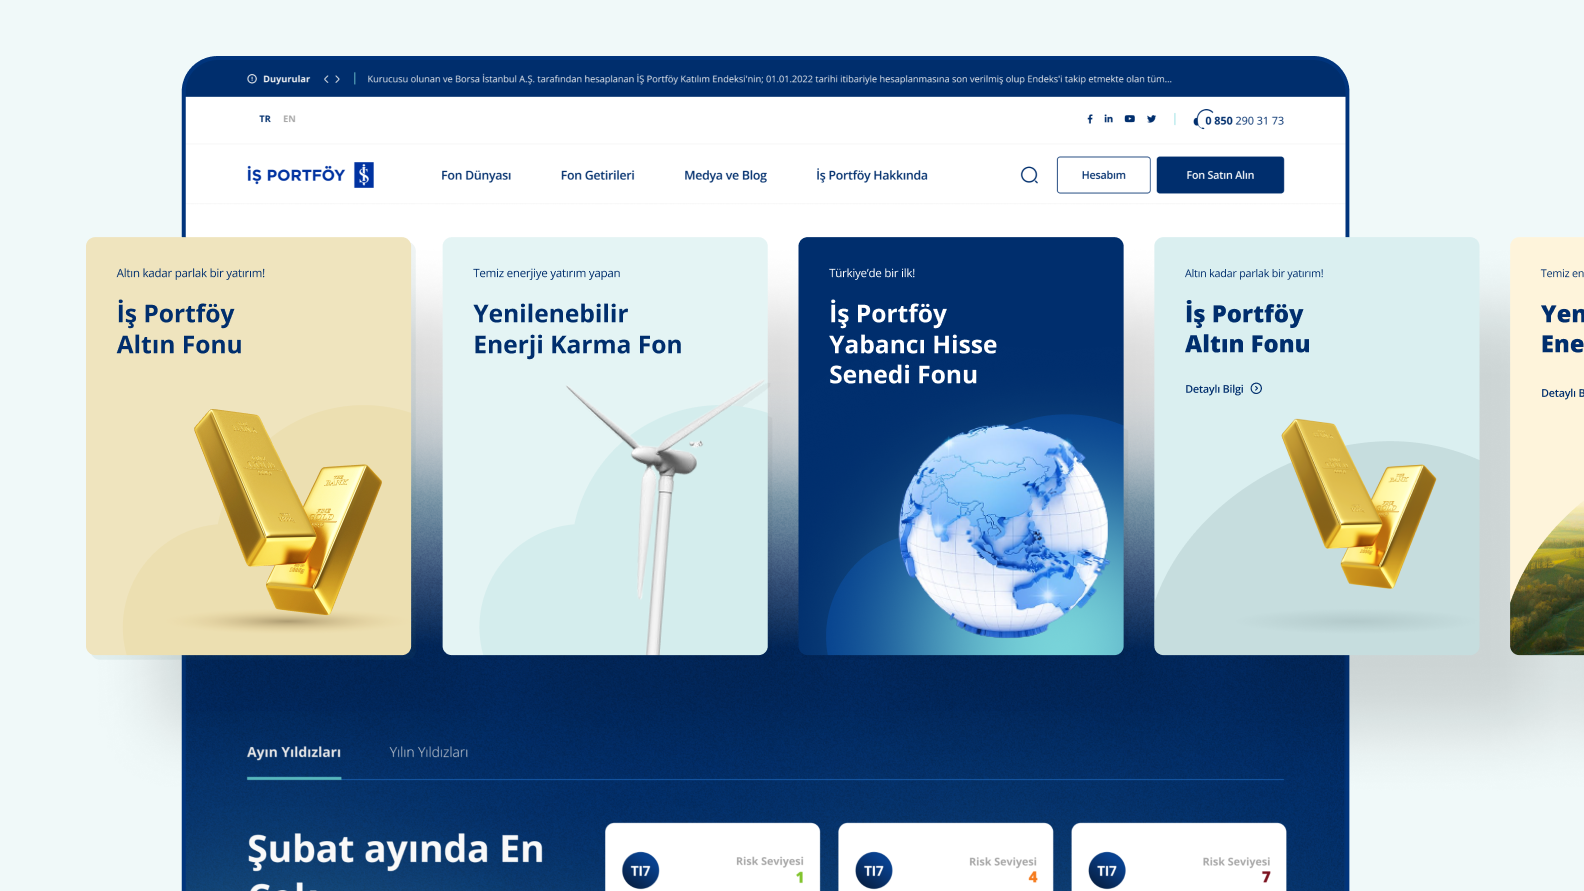Switch language to EN
Viewport: 1584px width, 891px height.
(289, 119)
